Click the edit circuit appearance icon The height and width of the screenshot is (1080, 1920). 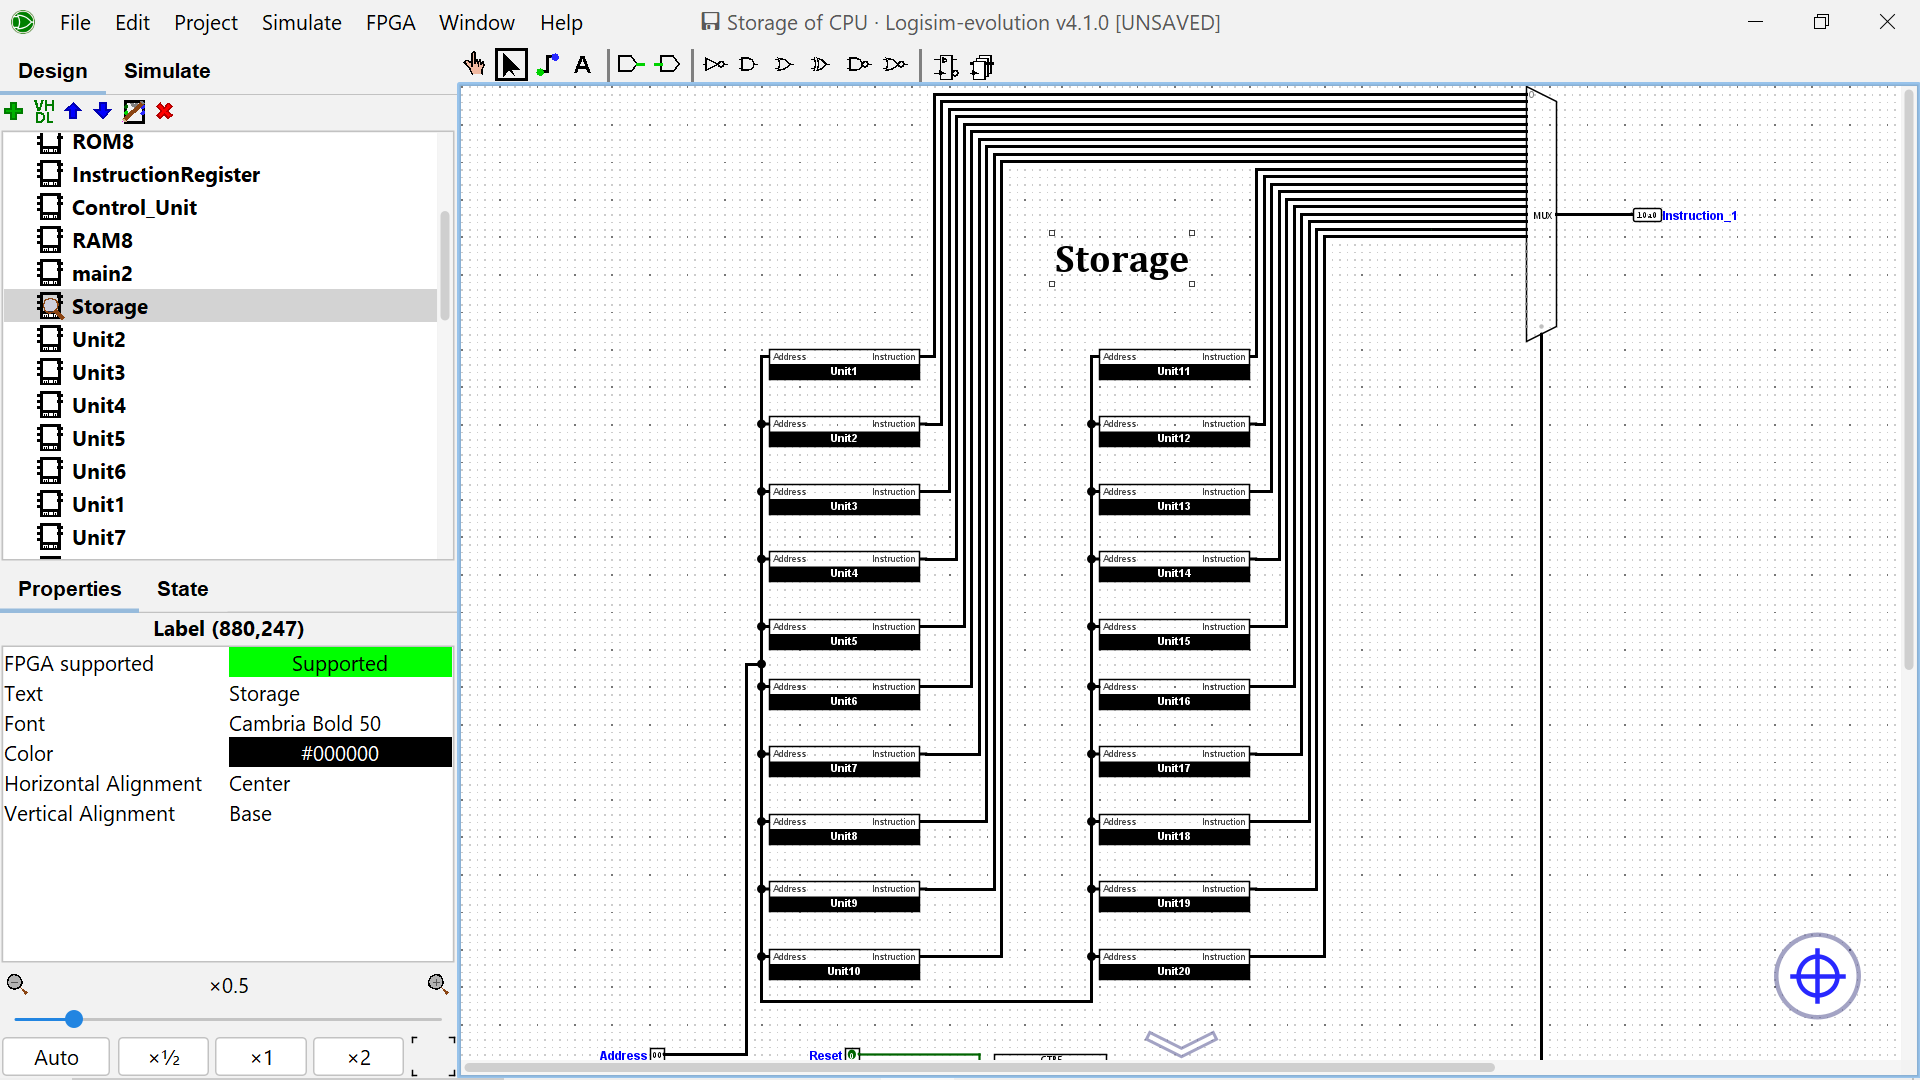134,111
